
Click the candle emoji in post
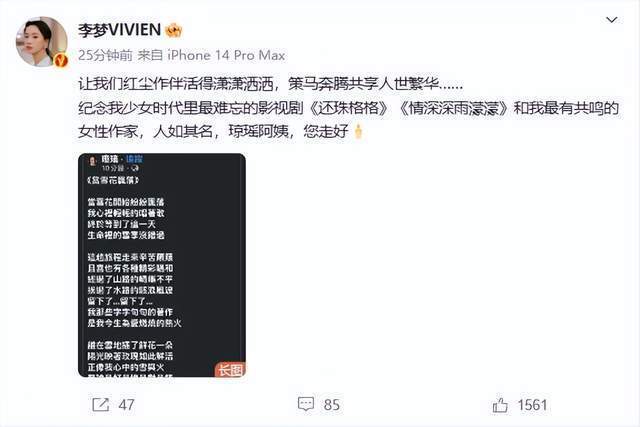[x=358, y=131]
